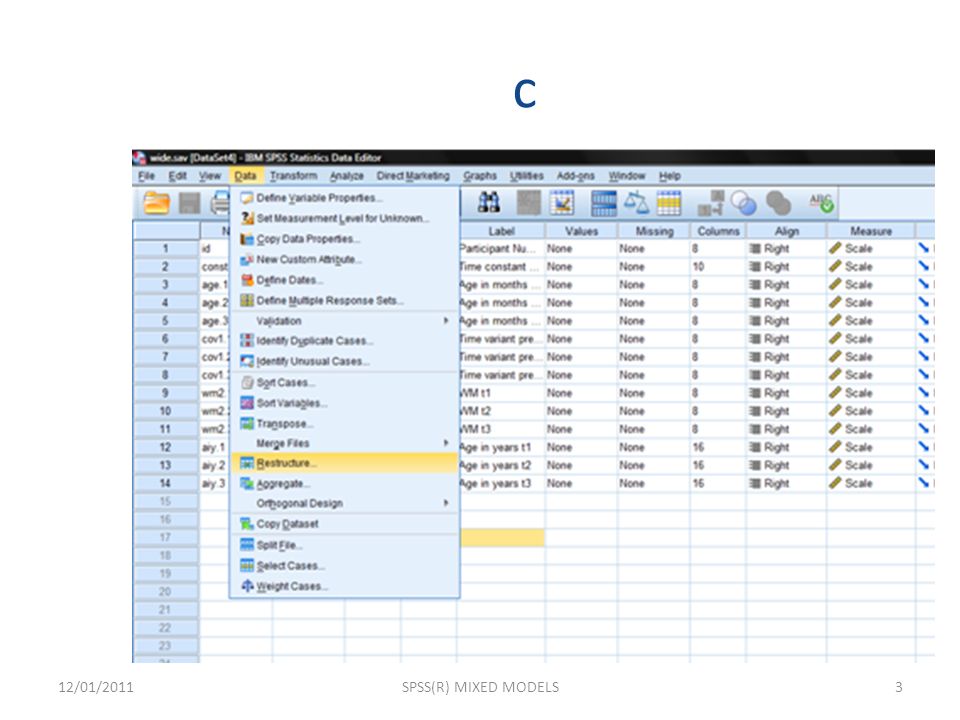
Task: Click the calendar icon beside Define Dates
Action: (x=247, y=280)
